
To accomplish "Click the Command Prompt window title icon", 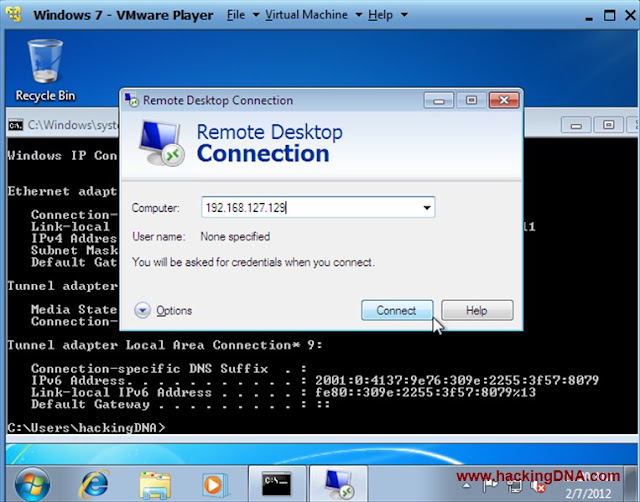I will (16, 125).
